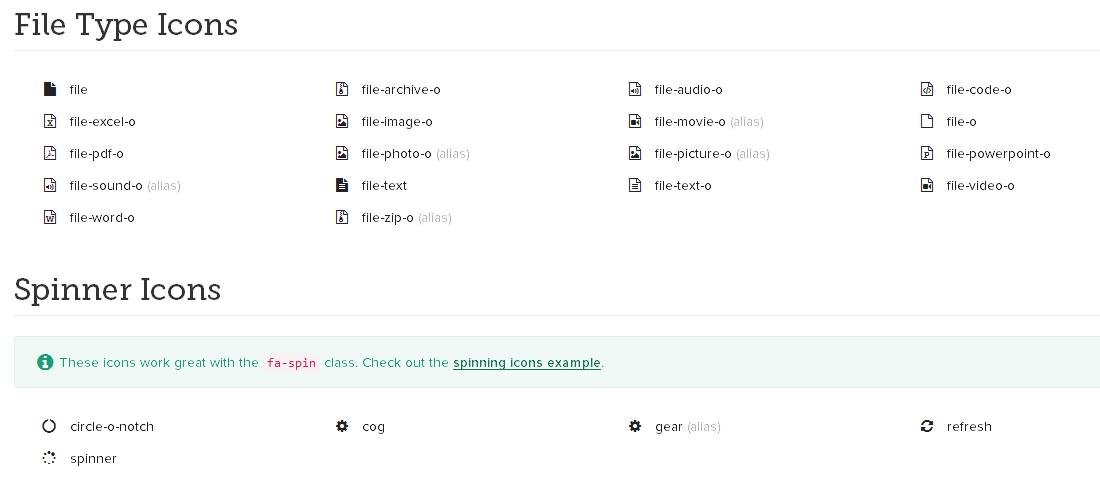Click the file-word-o icon
The image size is (1100, 495).
(50, 218)
